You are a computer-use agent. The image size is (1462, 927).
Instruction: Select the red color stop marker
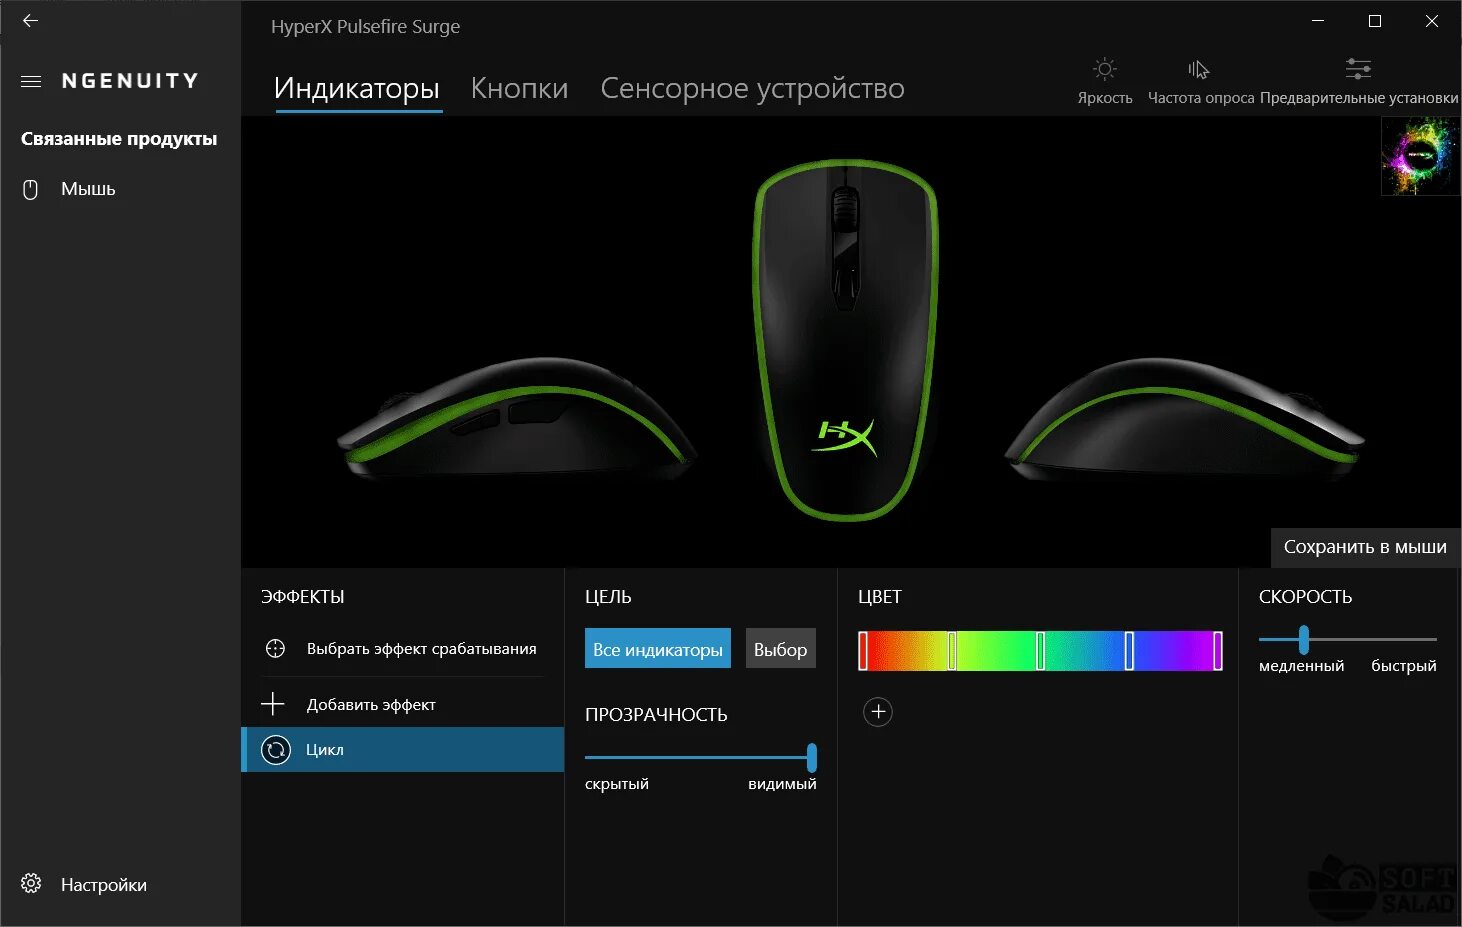point(863,651)
